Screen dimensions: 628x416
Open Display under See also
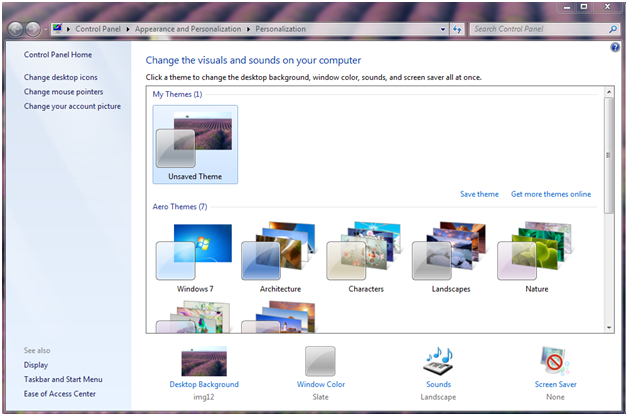[36, 365]
